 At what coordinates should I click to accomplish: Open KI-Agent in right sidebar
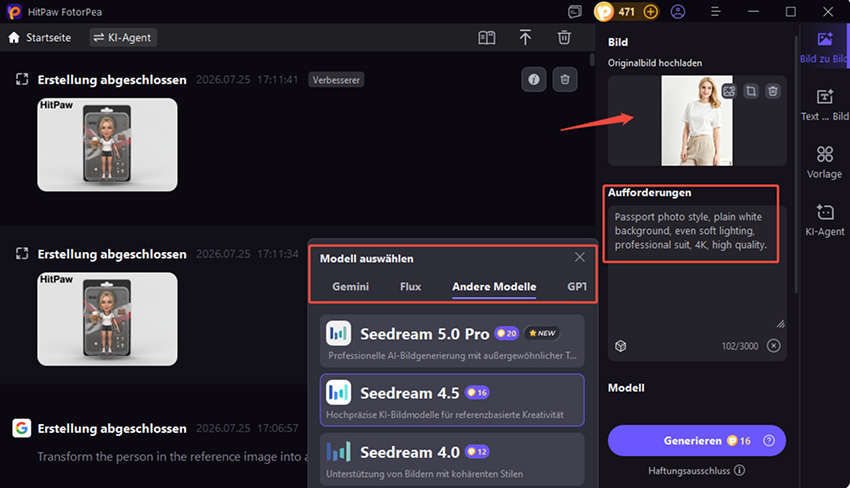click(825, 220)
